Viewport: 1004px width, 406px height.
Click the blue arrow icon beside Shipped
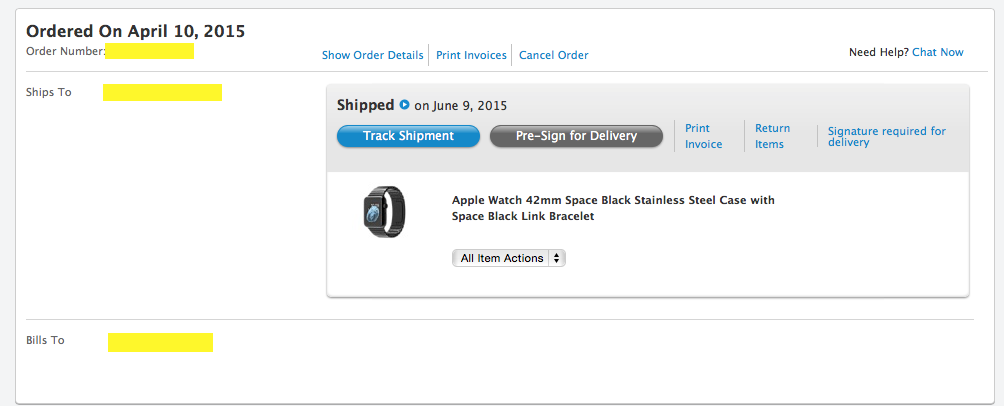point(404,105)
